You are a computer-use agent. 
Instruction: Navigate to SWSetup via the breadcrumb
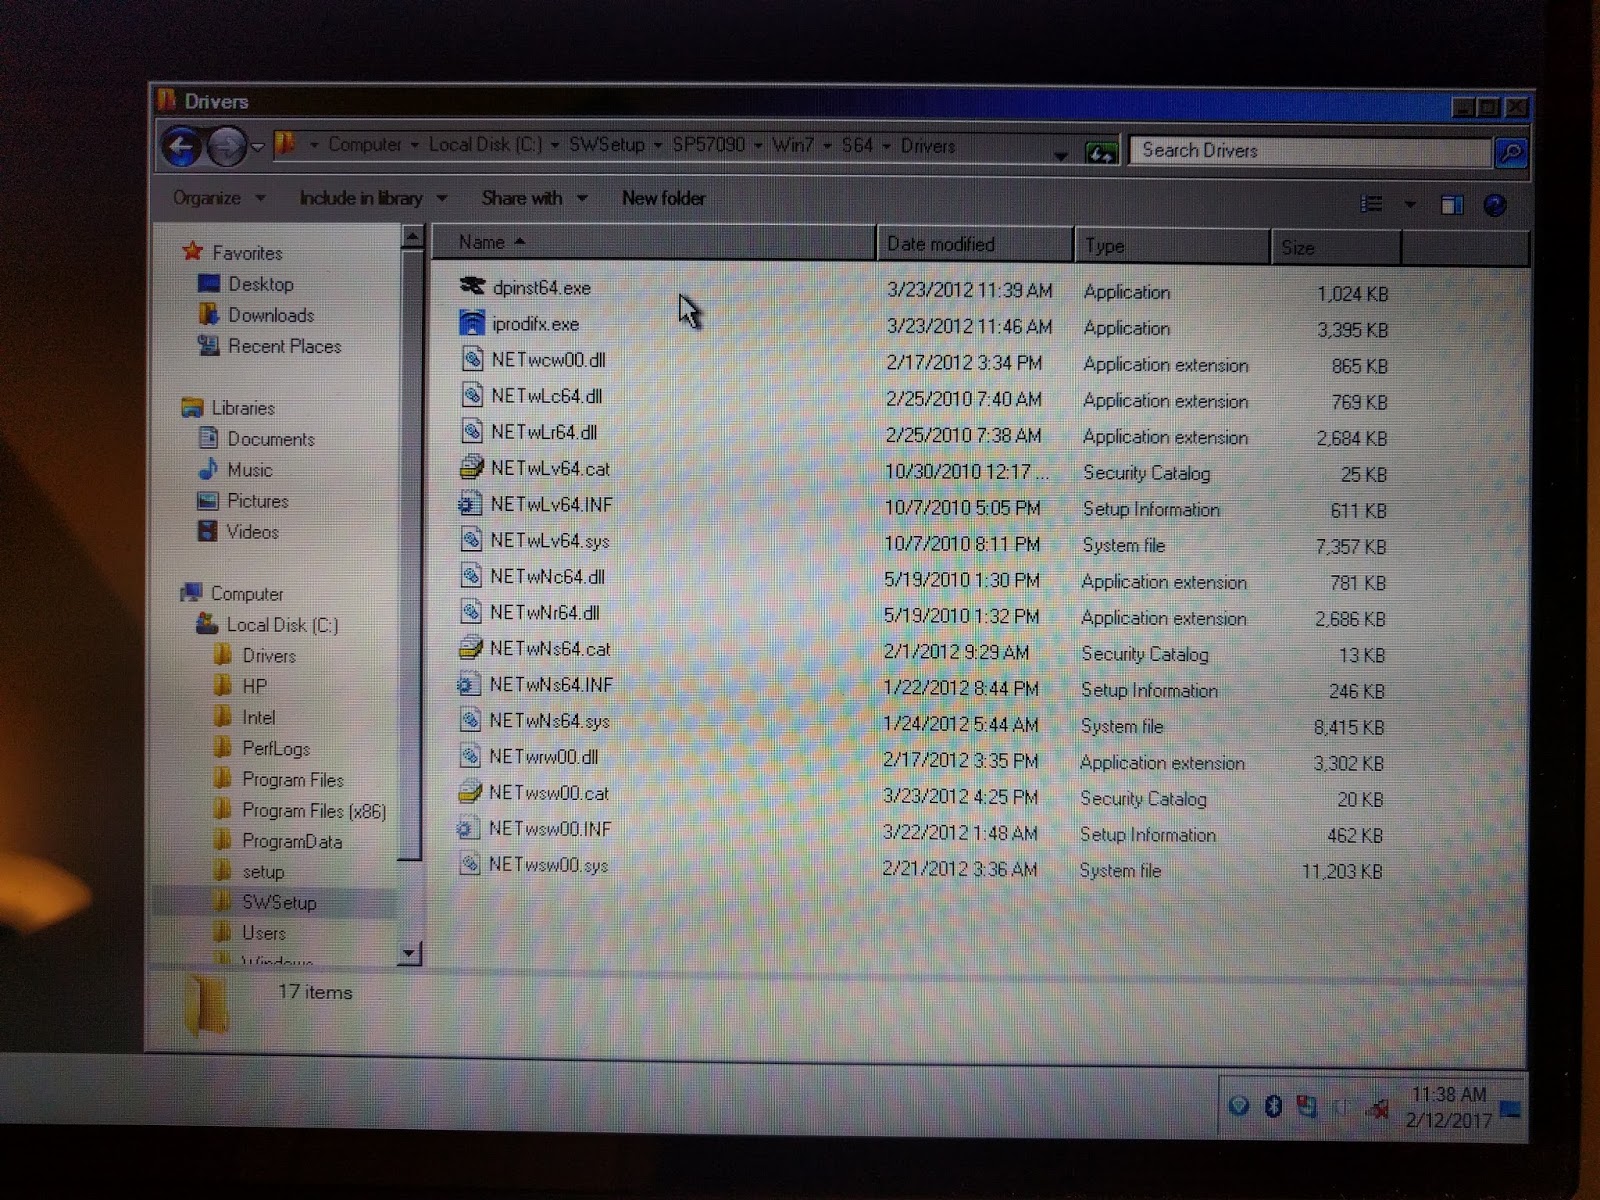tap(607, 145)
